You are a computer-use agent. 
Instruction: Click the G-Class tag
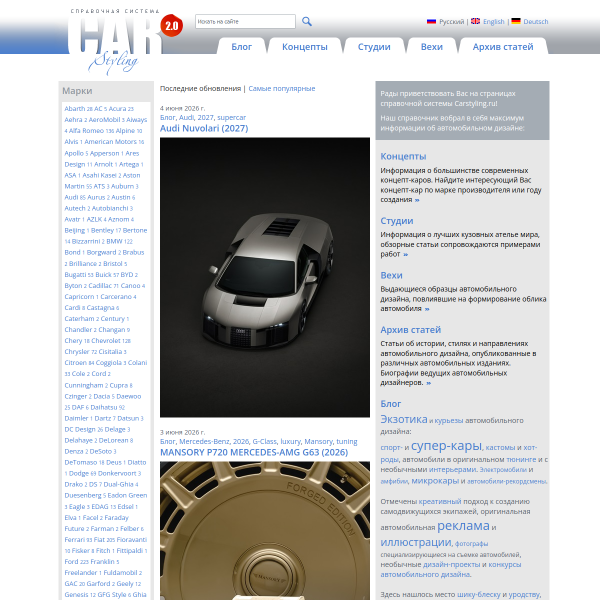tap(264, 442)
